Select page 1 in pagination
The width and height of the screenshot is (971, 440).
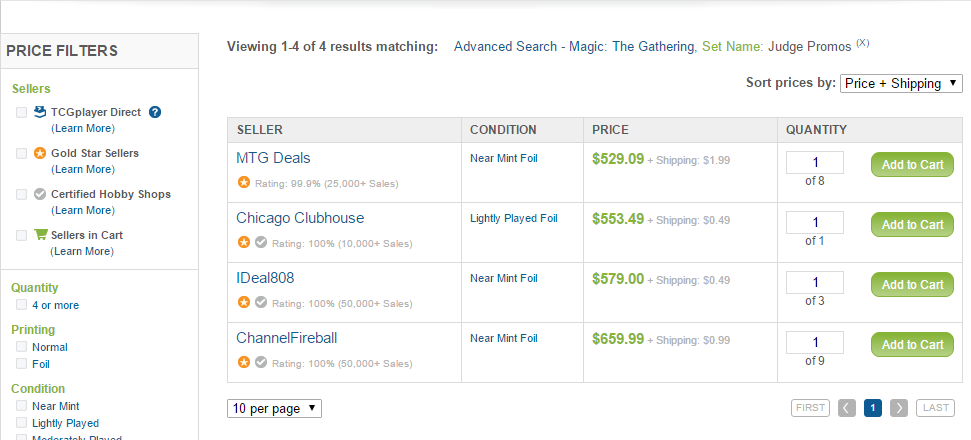point(873,408)
